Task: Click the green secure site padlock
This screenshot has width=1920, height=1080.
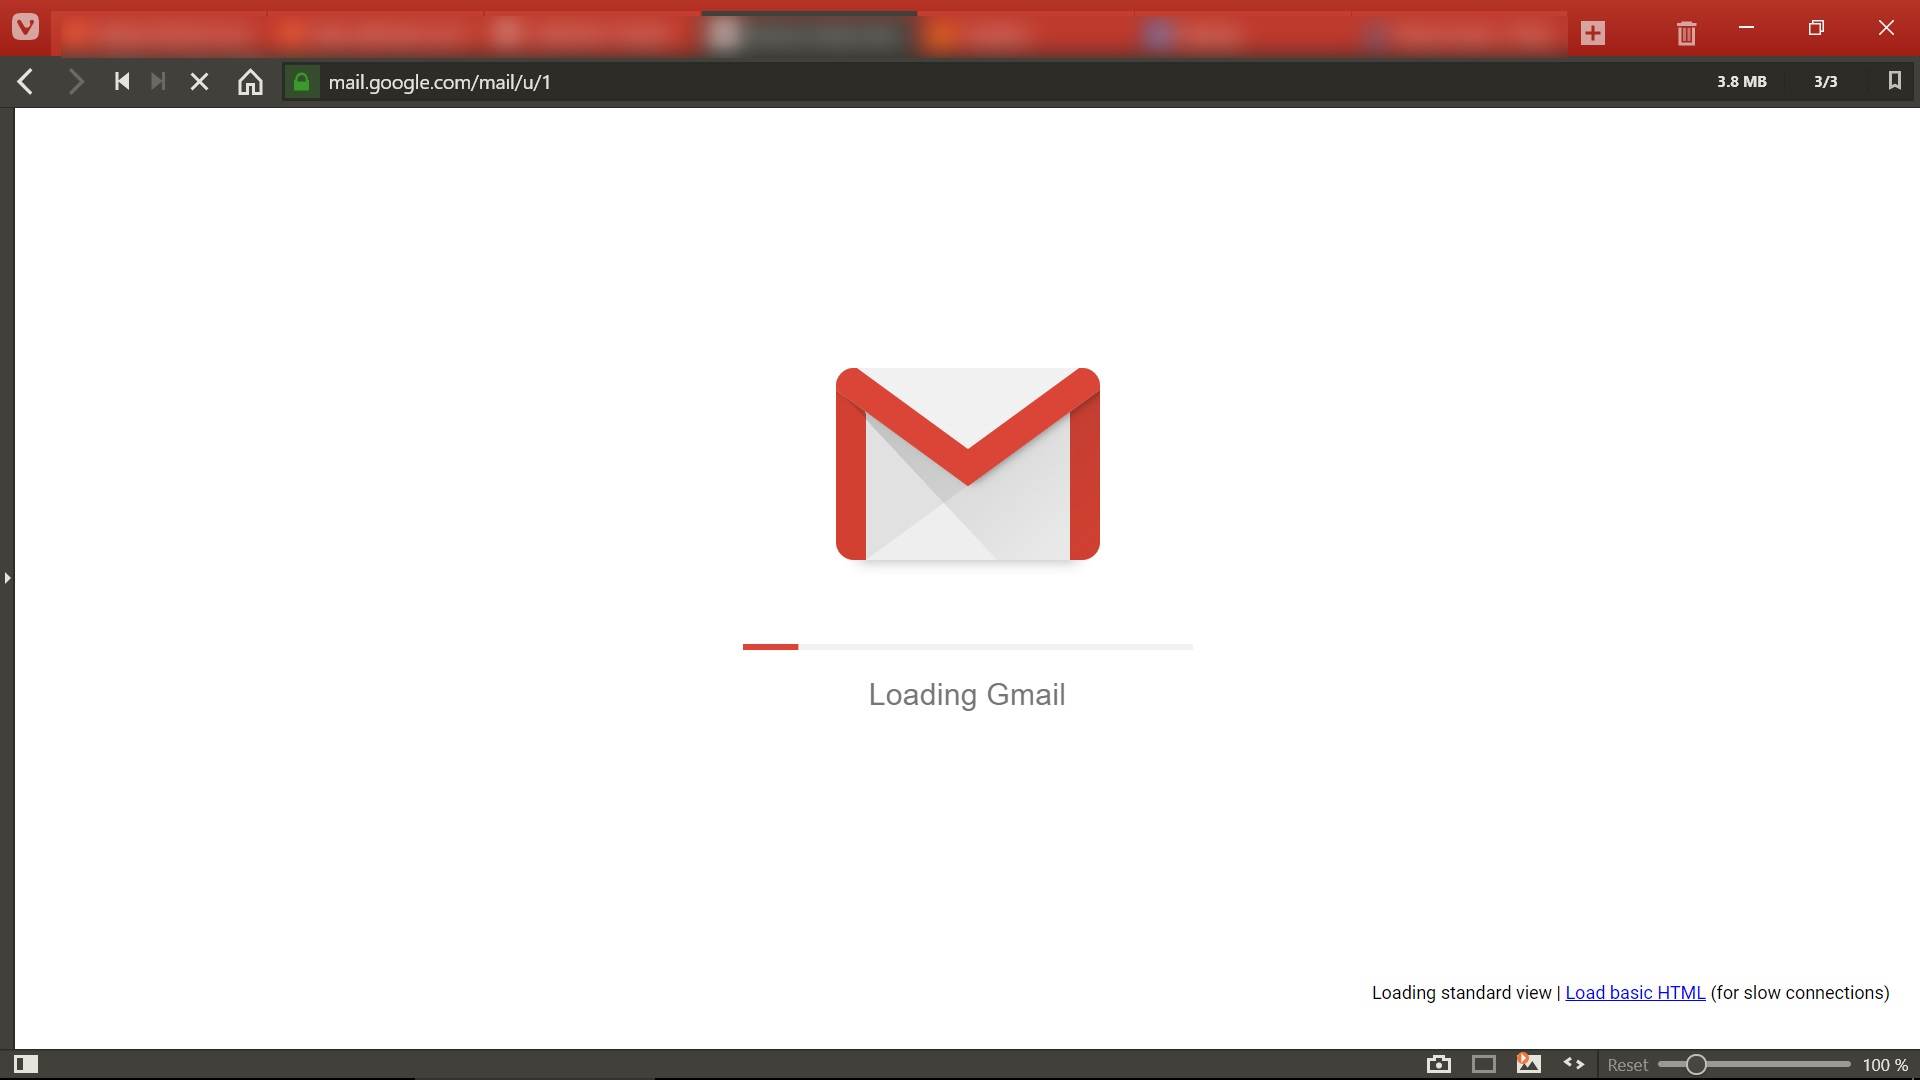Action: 301,82
